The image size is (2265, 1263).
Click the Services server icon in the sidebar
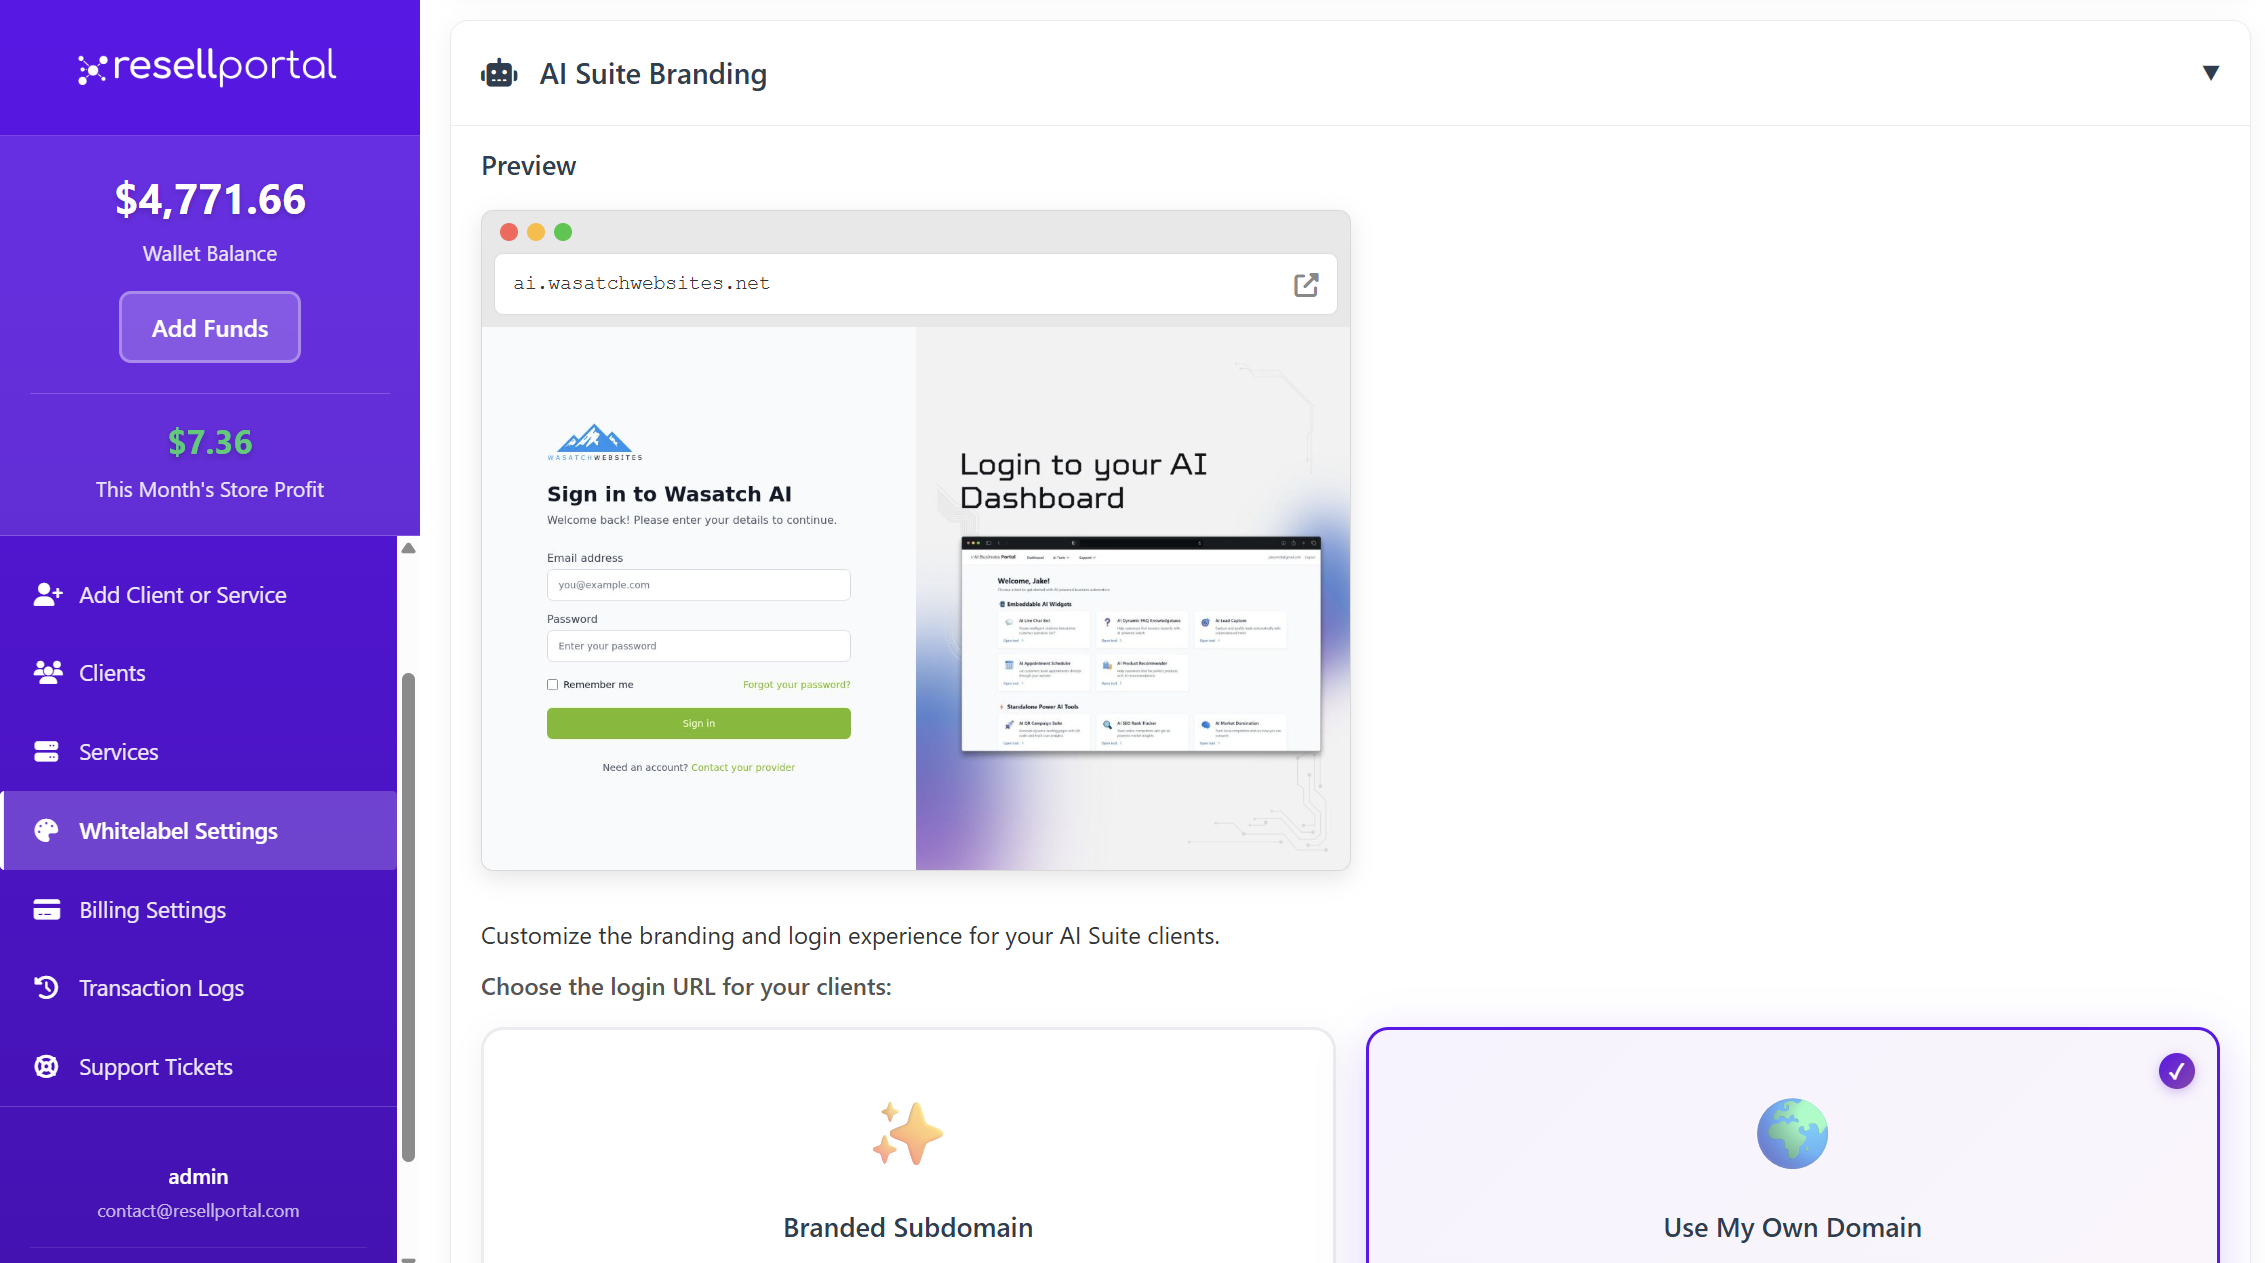pyautogui.click(x=47, y=752)
